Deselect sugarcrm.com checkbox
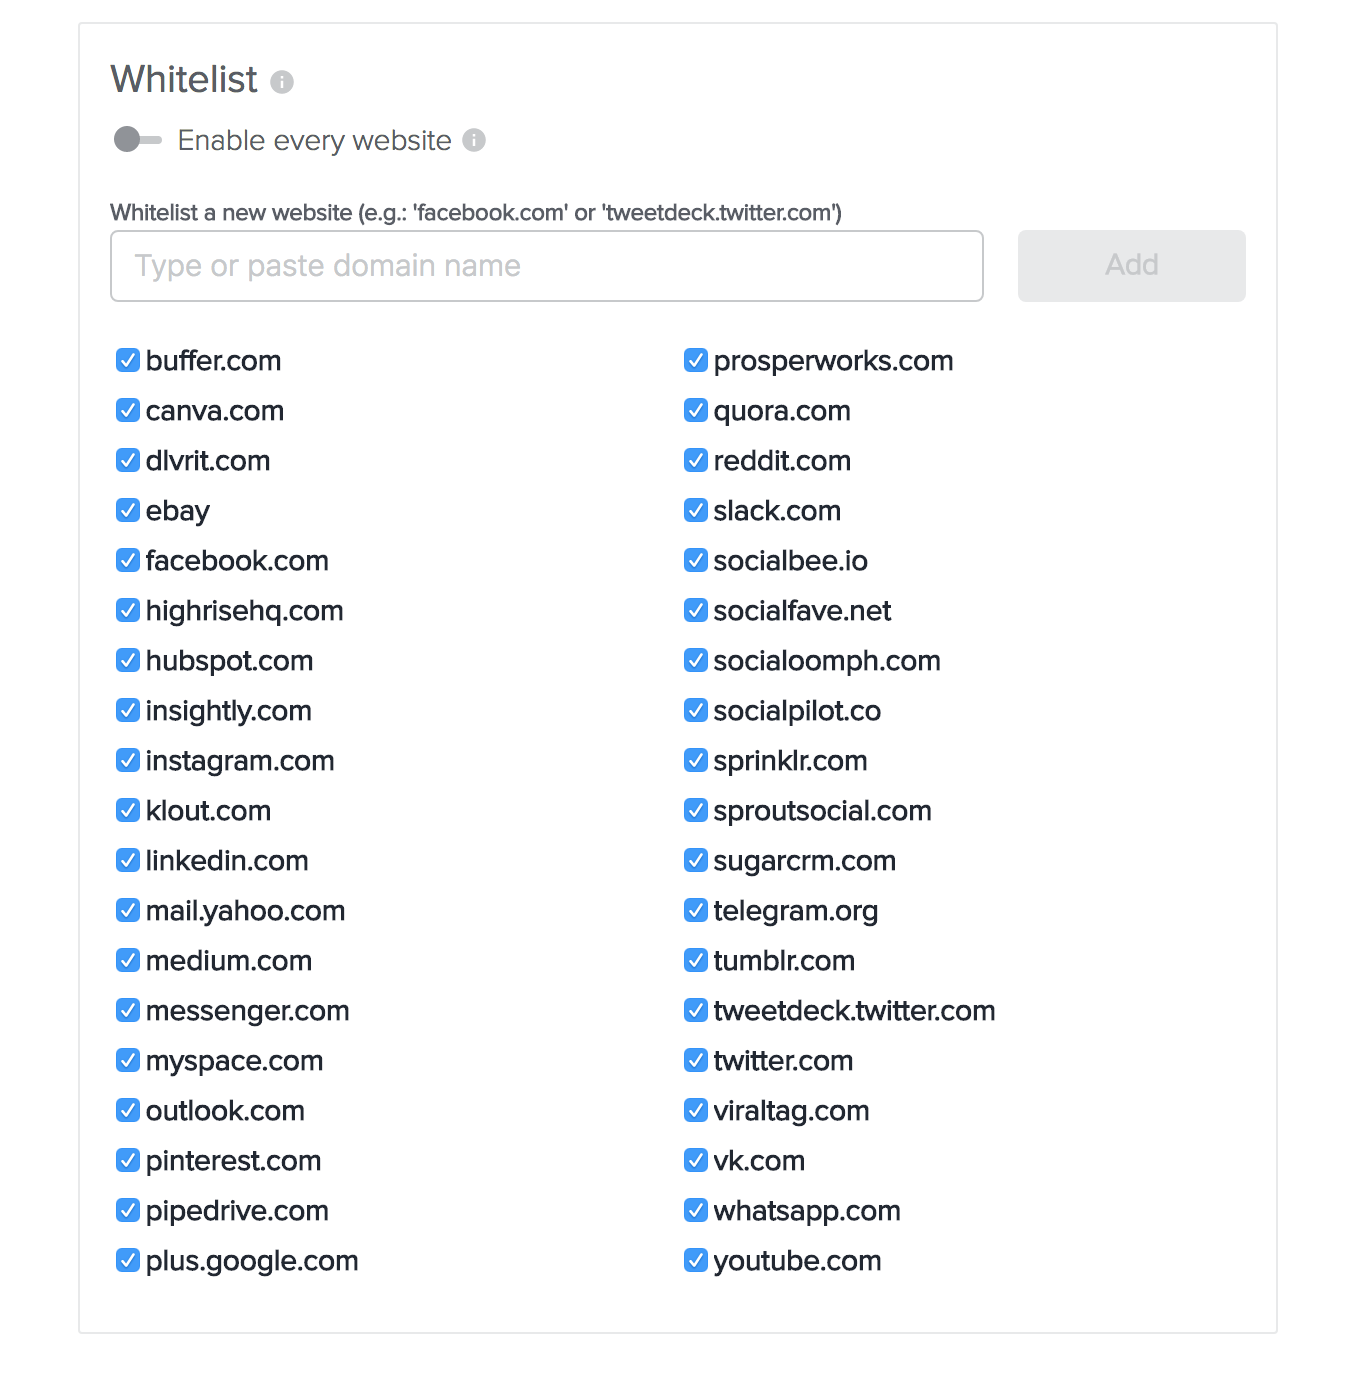Screen dimensions: 1346x1394 [696, 860]
